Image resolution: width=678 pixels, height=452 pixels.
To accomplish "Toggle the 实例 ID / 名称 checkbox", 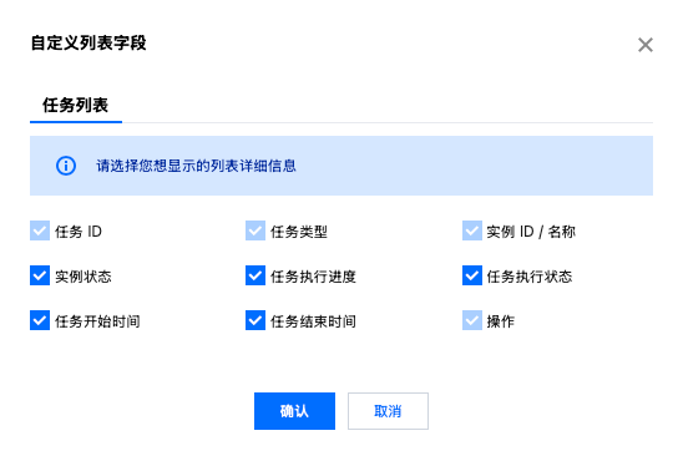I will [472, 231].
